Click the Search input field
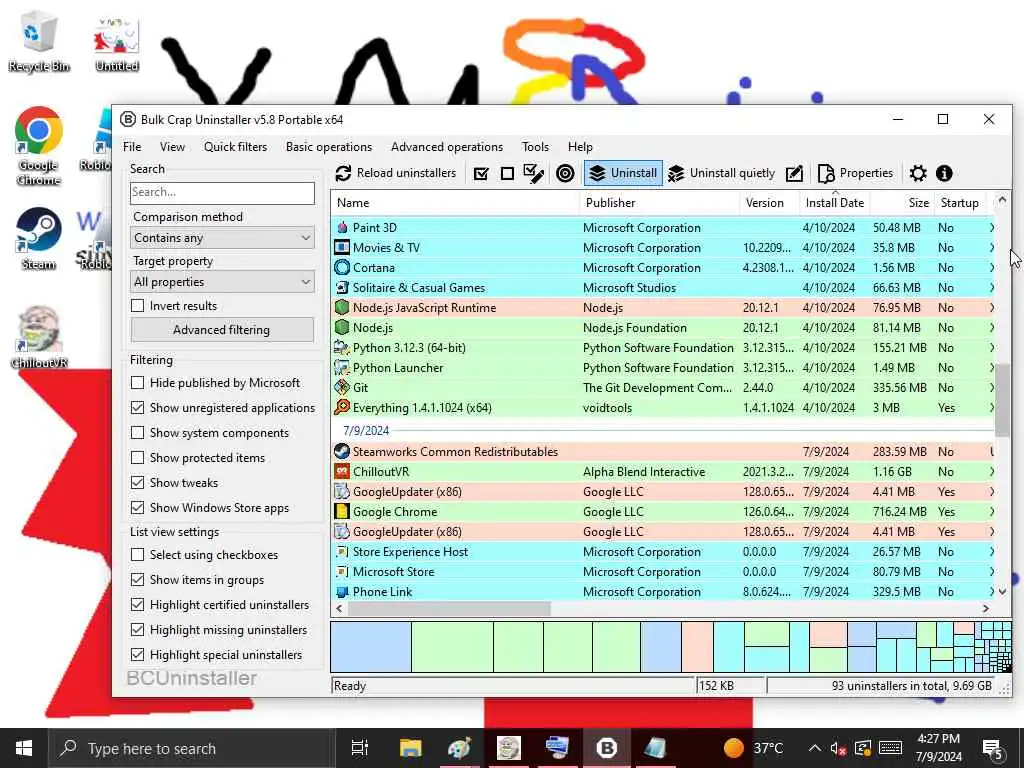 (x=222, y=192)
